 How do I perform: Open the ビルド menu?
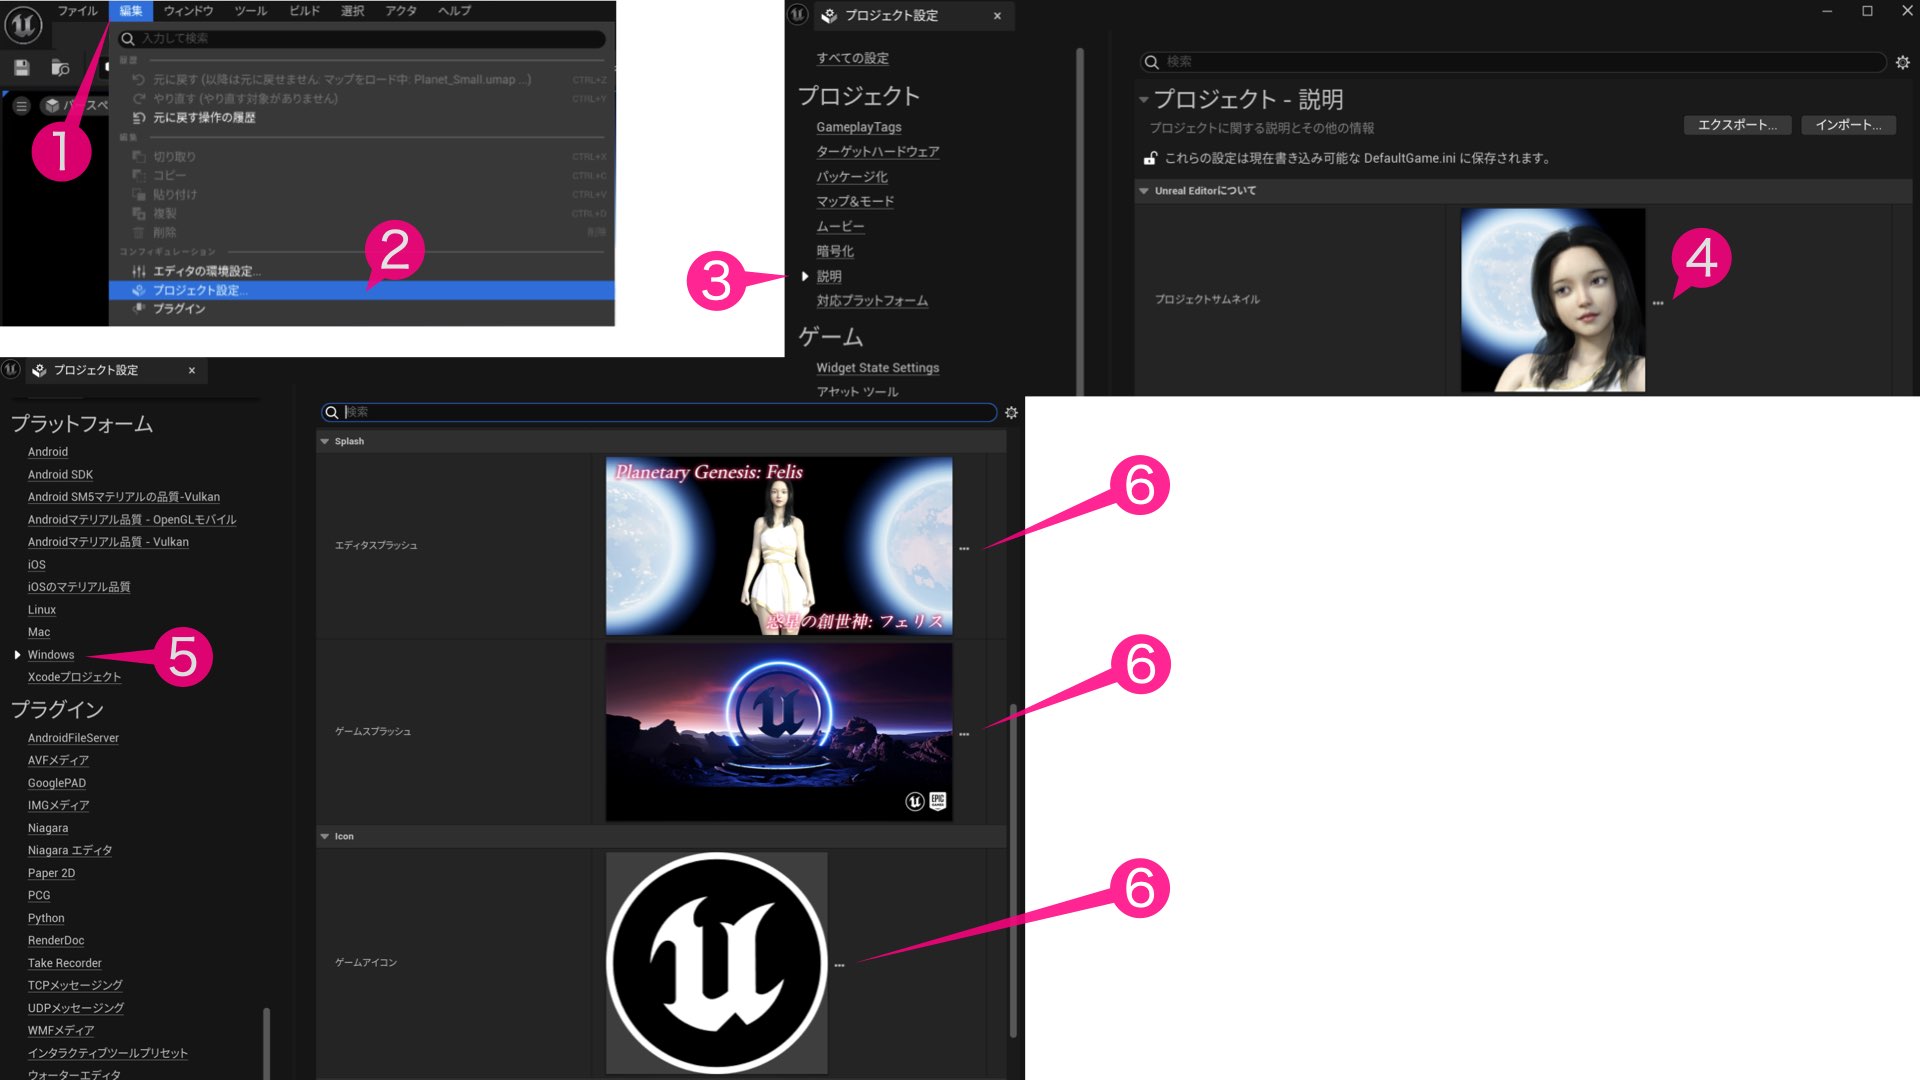[x=305, y=11]
